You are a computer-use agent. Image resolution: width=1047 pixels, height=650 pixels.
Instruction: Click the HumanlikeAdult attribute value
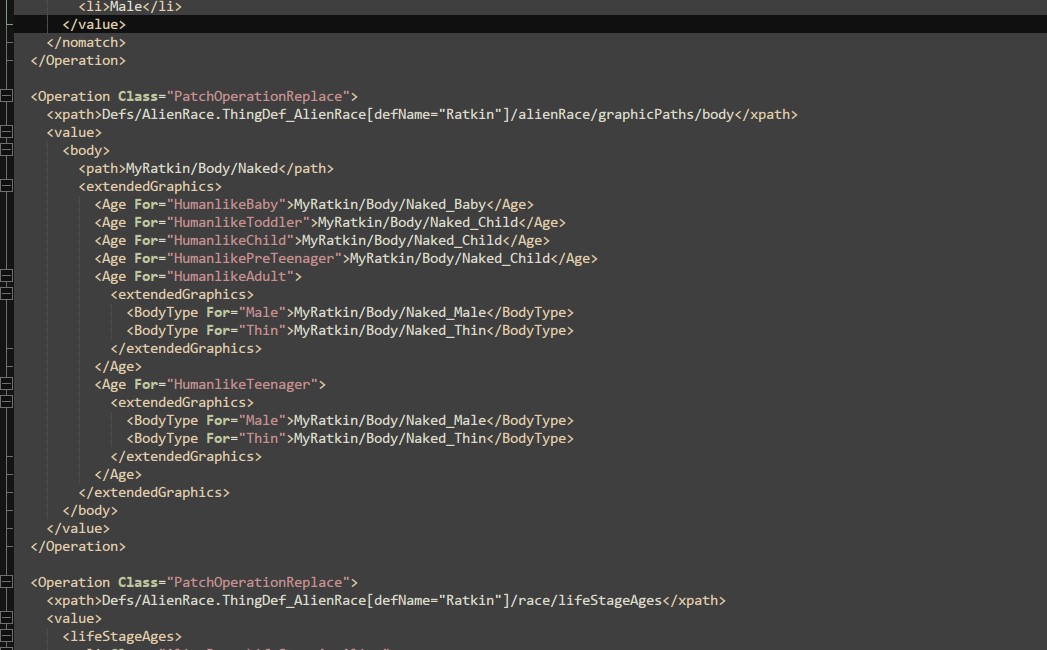[230, 277]
